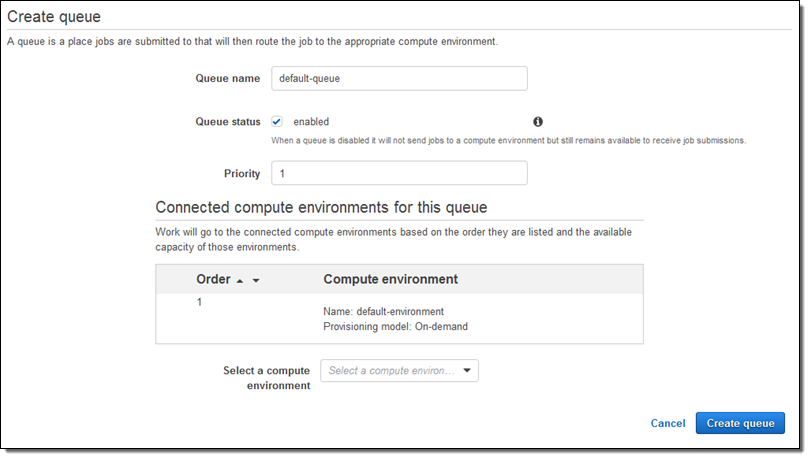Click the Priority field label
The height and width of the screenshot is (459, 810).
242,173
